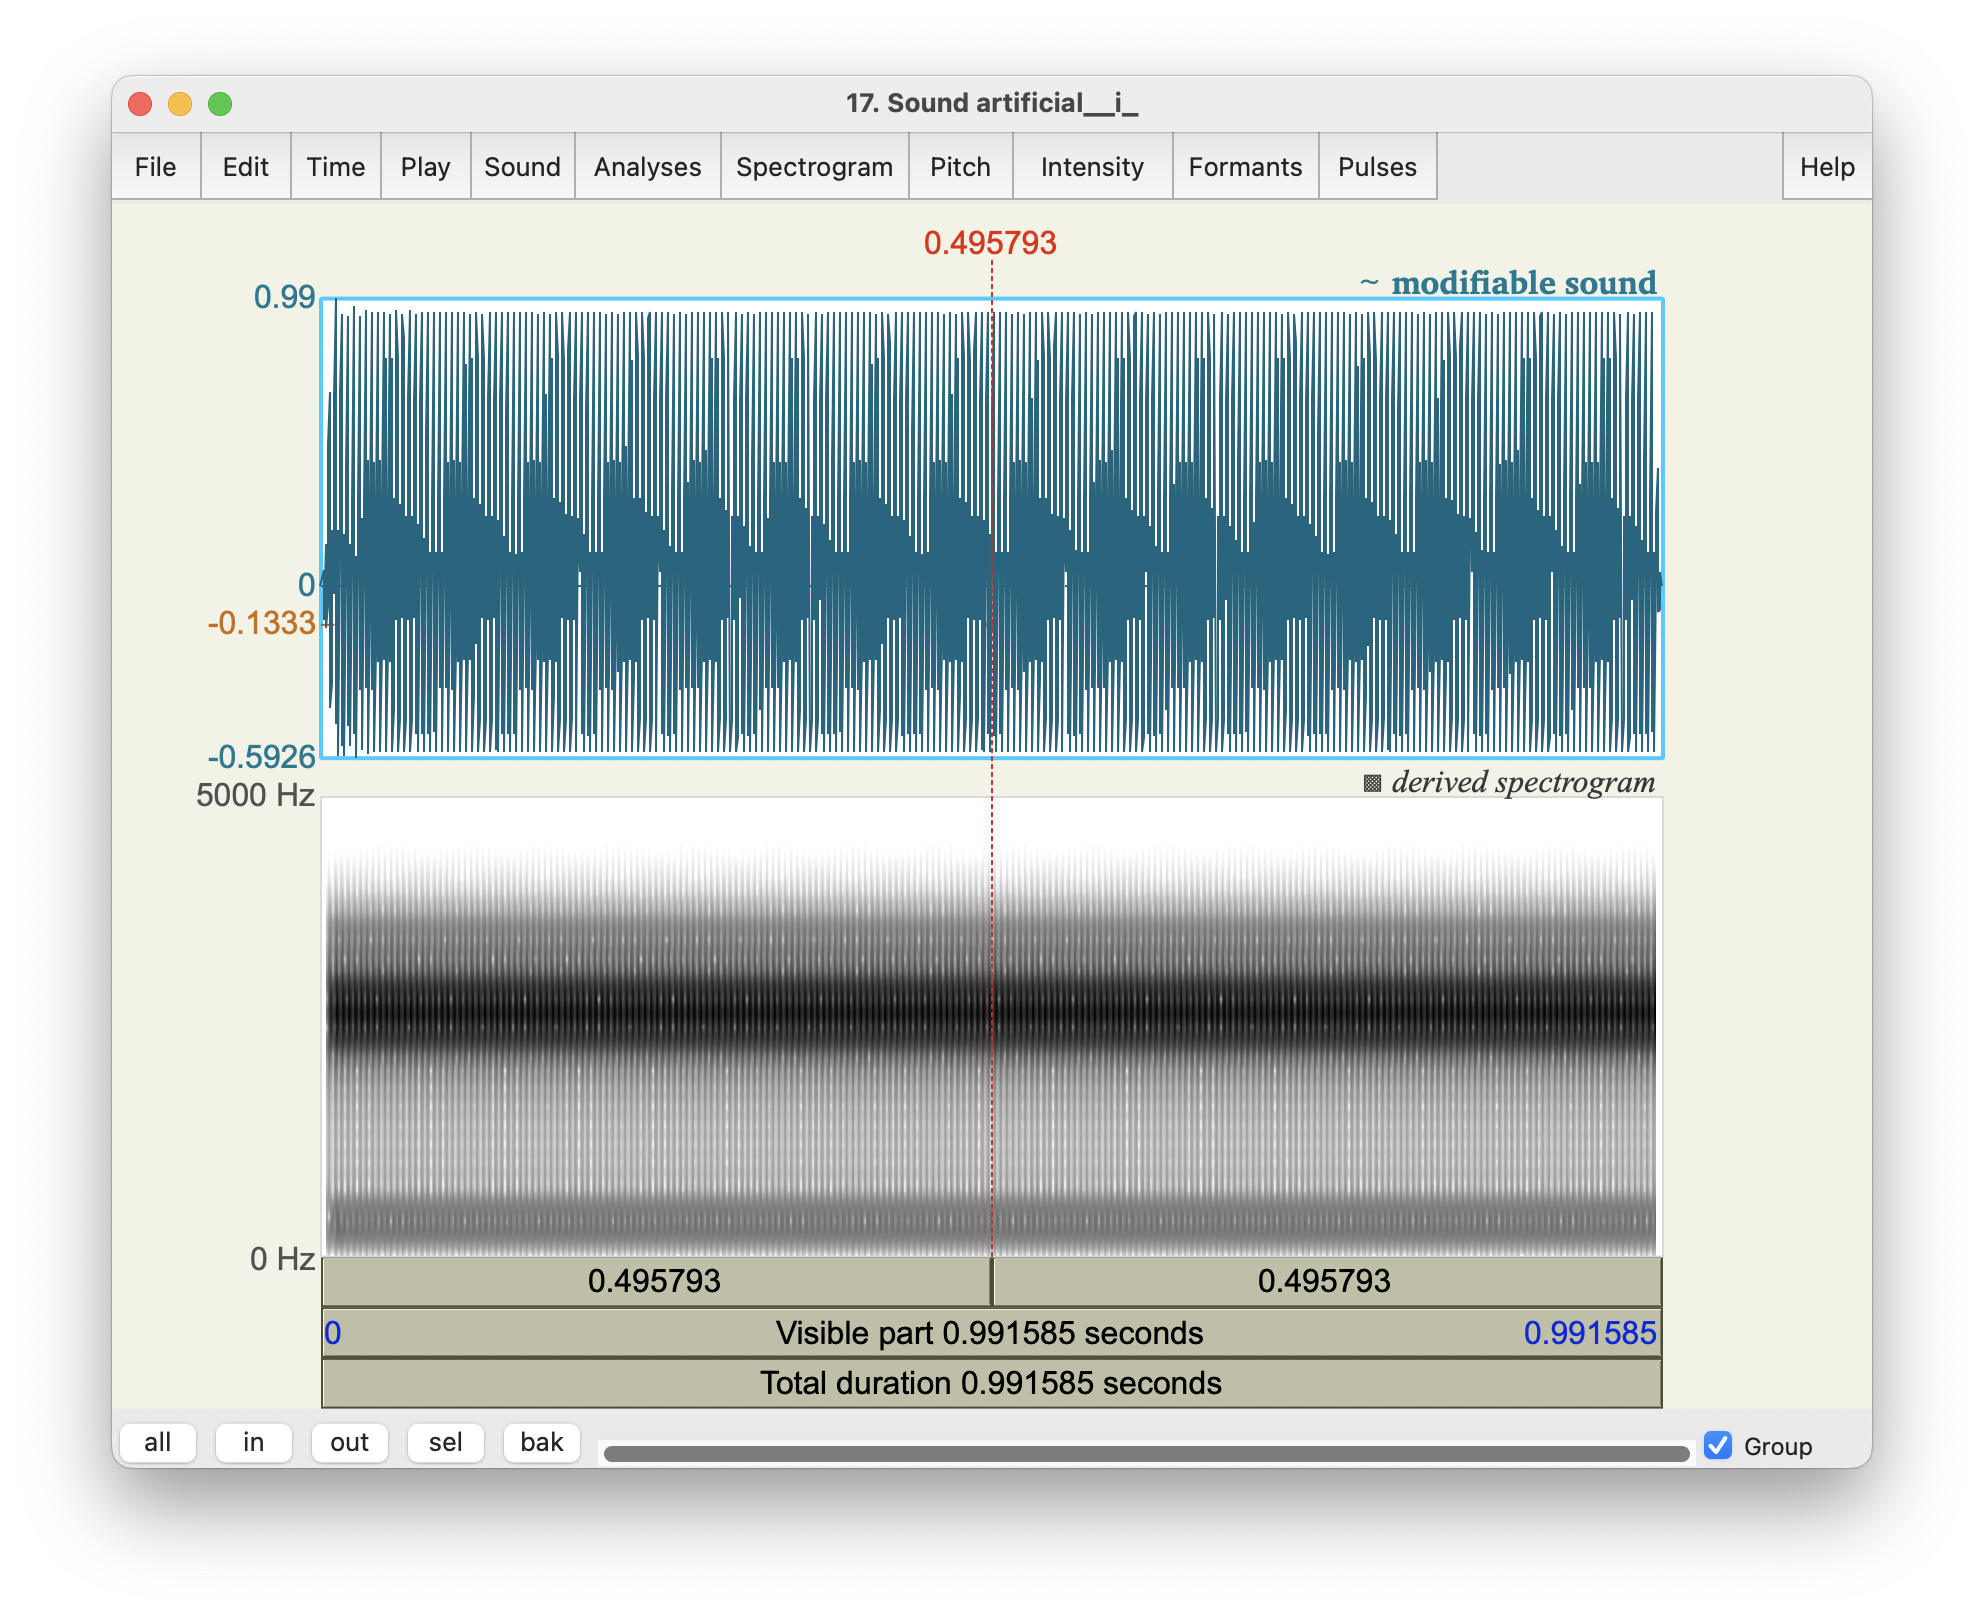Viewport: 1984px width, 1616px height.
Task: Open the Play menu
Action: (x=426, y=167)
